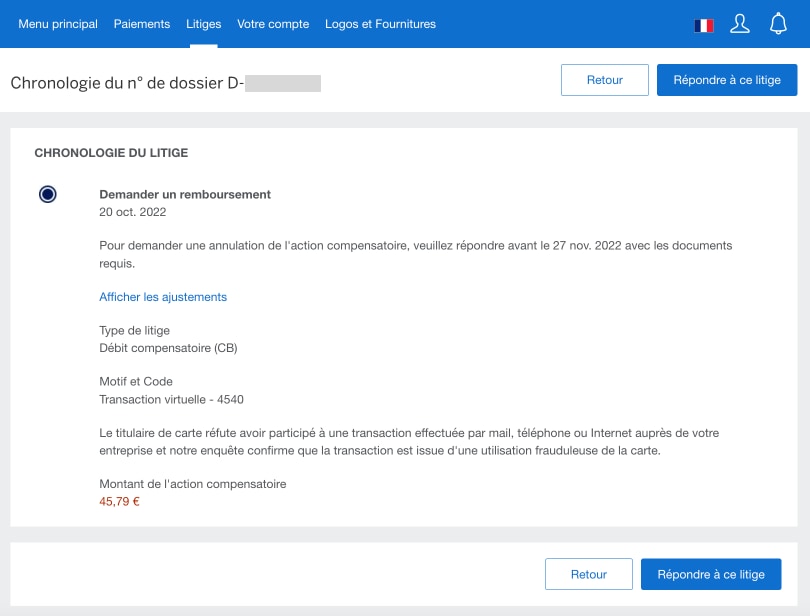Click the top Répondre à ce litige button

click(x=725, y=80)
